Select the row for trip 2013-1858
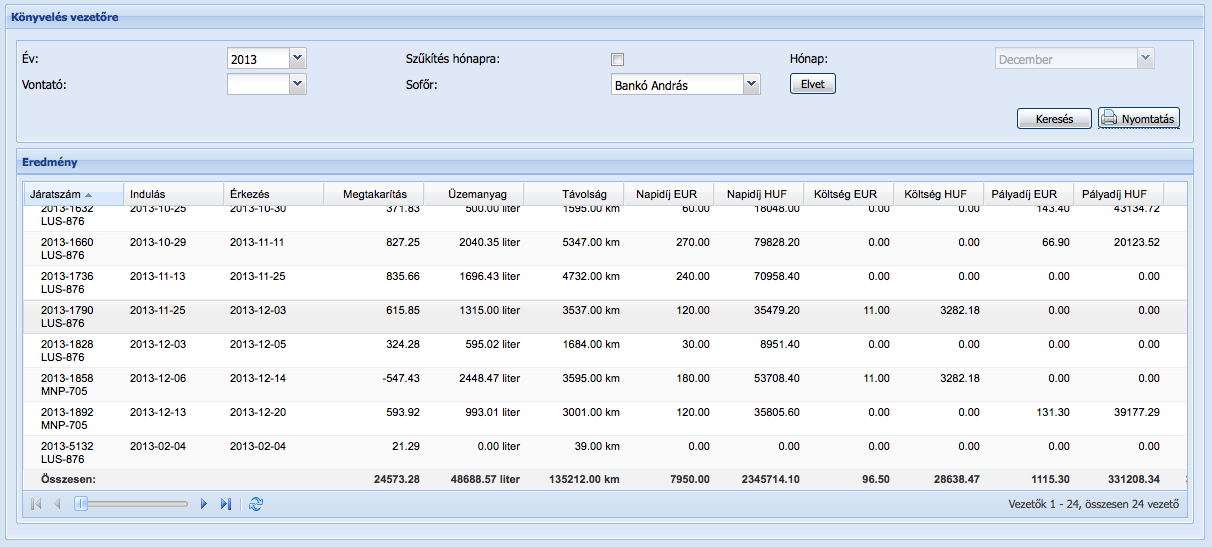1212x547 pixels. coord(67,385)
